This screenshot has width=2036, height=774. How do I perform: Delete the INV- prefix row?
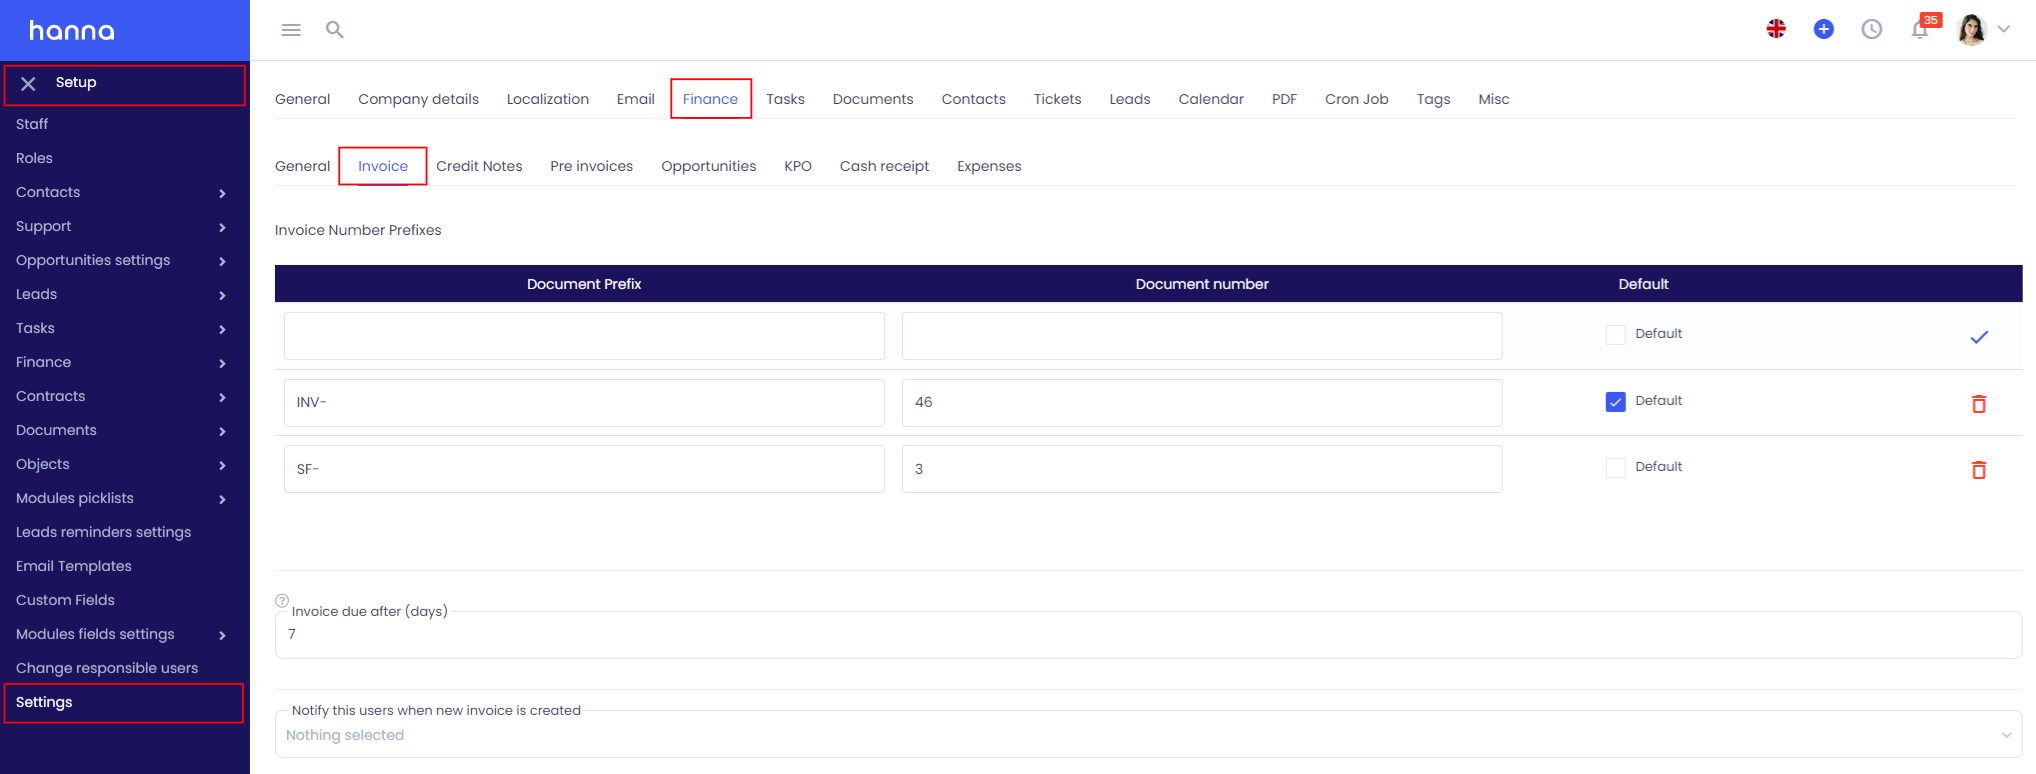pos(1979,404)
